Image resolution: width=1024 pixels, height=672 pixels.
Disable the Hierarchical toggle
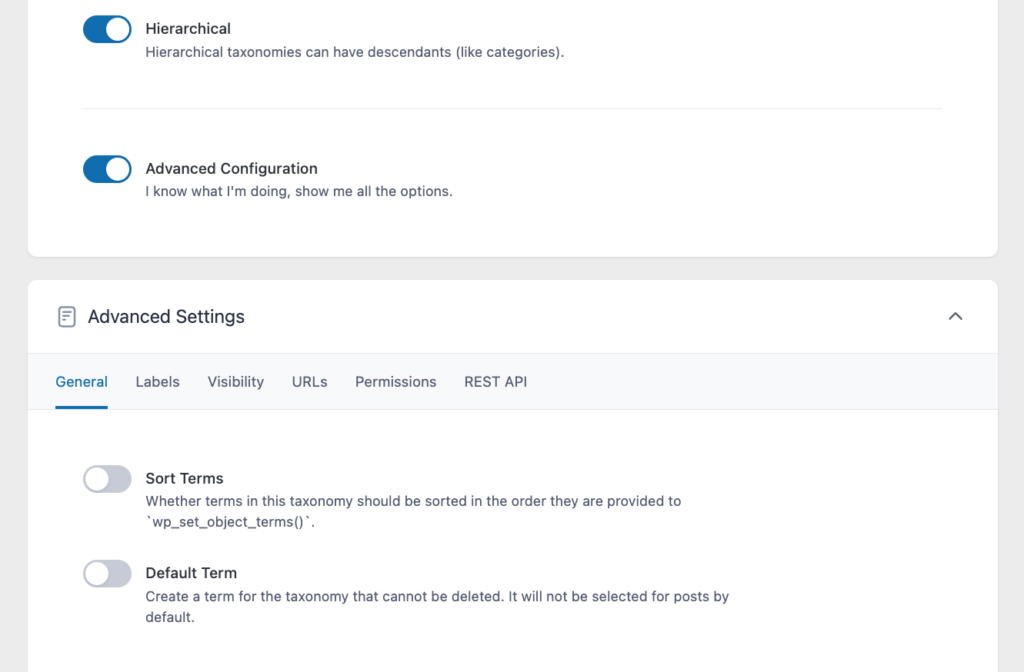pos(107,29)
